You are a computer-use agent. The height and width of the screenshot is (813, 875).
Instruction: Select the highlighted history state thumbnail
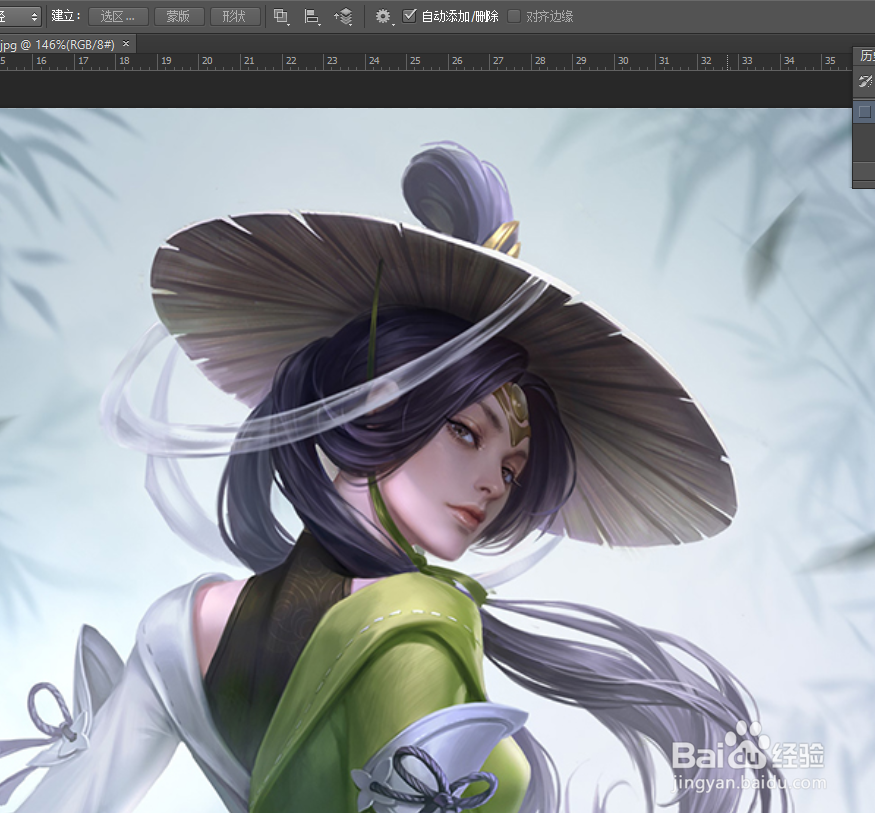click(x=864, y=112)
